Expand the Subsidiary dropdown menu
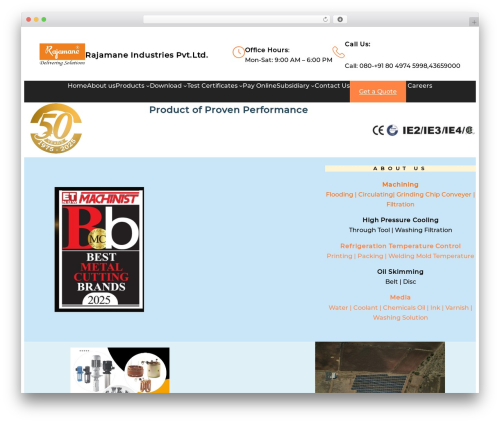 tap(295, 86)
